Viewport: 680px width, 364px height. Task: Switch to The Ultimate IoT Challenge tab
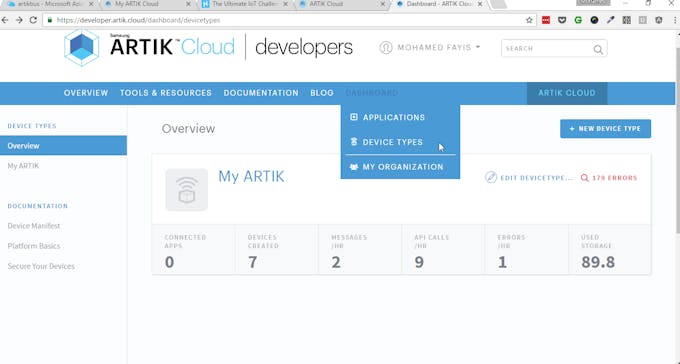245,4
